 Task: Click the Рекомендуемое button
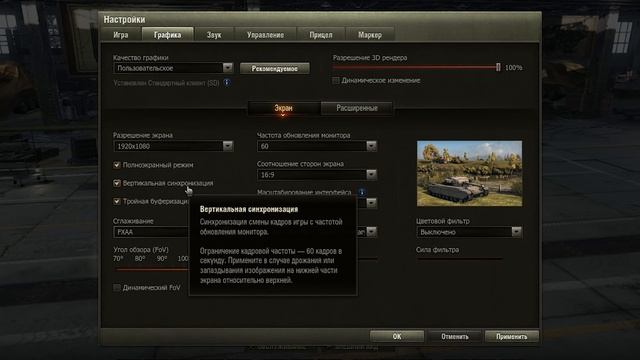(275, 68)
